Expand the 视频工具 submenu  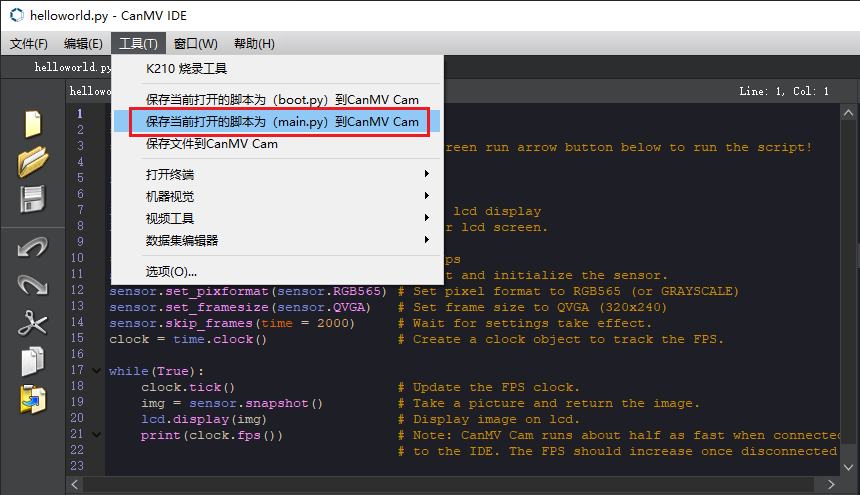point(277,218)
